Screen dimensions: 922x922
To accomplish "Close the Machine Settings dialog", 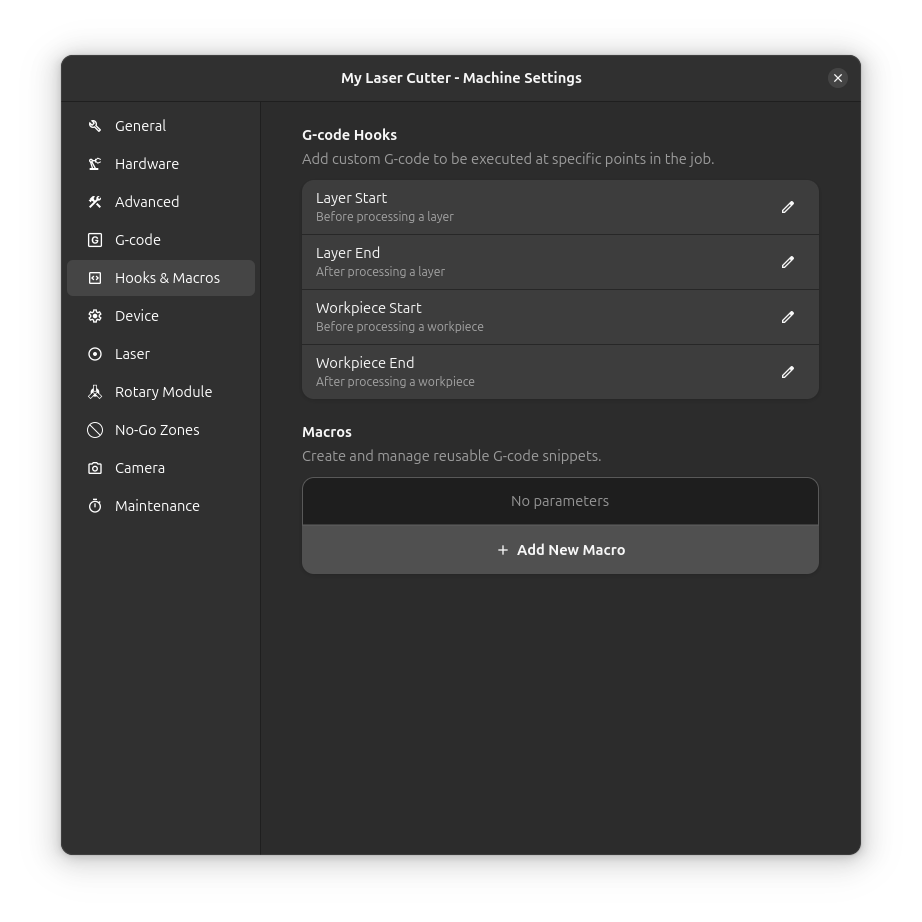I will (x=838, y=78).
